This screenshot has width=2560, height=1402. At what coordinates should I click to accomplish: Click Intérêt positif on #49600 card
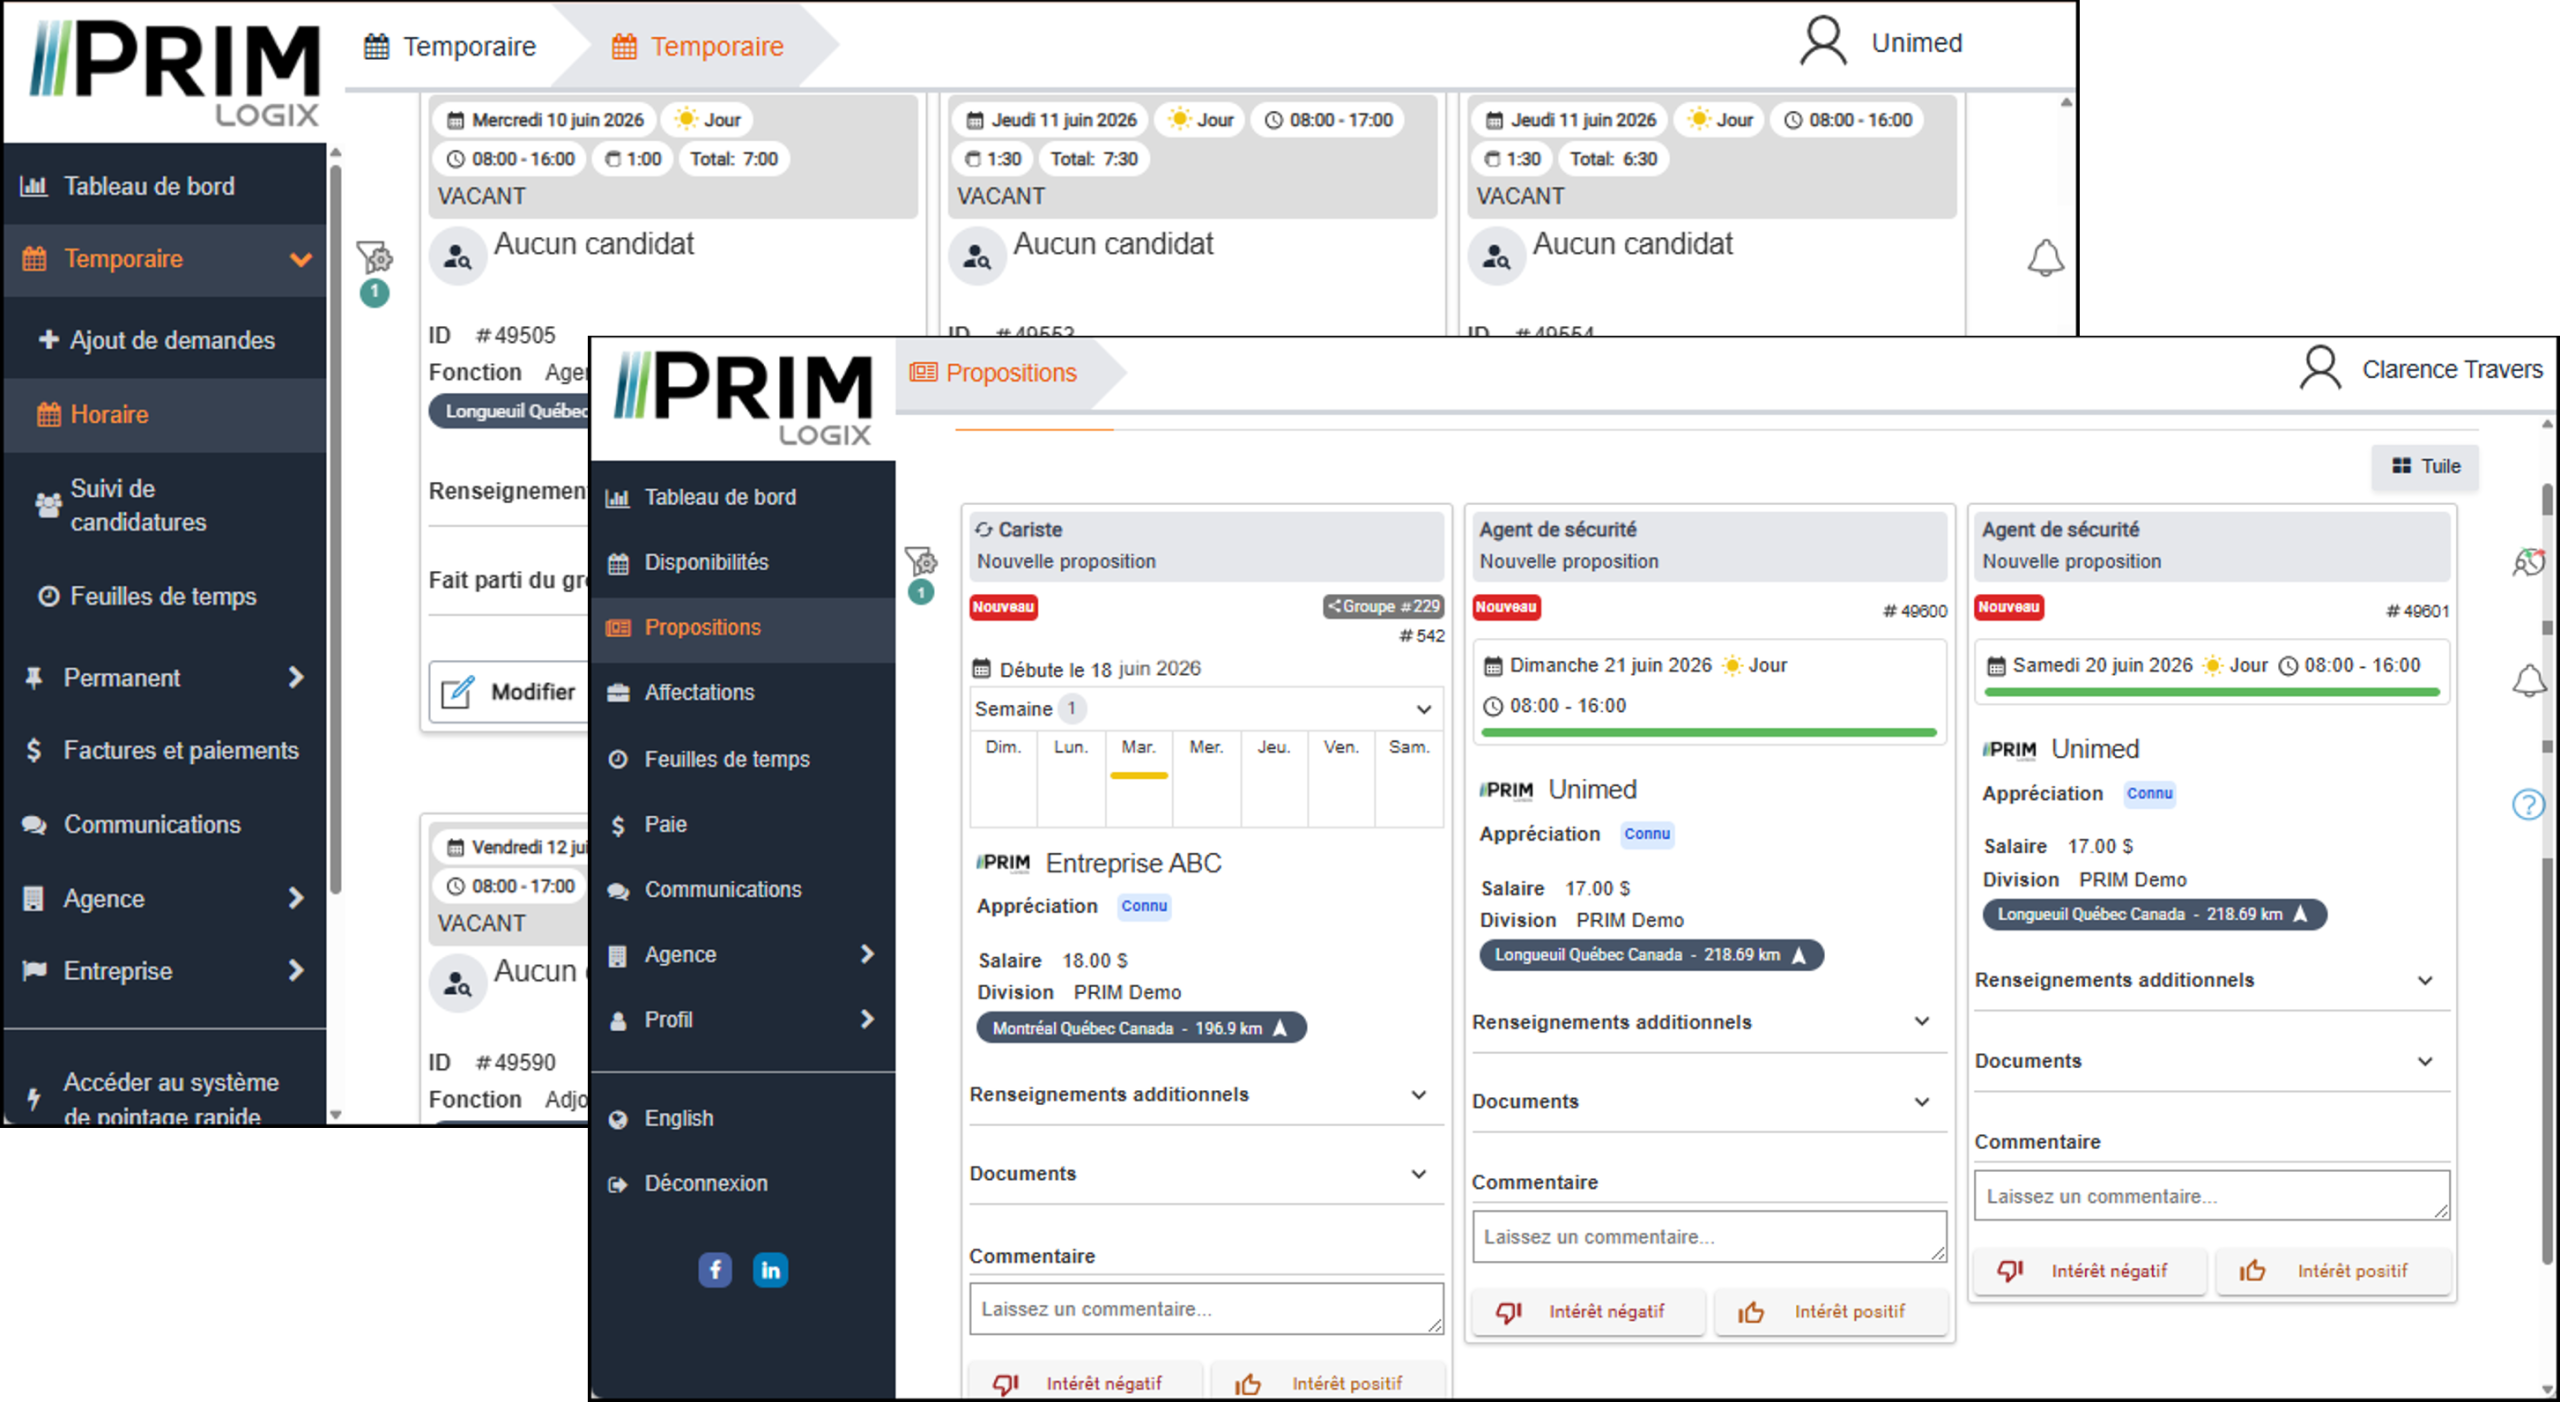1831,1311
